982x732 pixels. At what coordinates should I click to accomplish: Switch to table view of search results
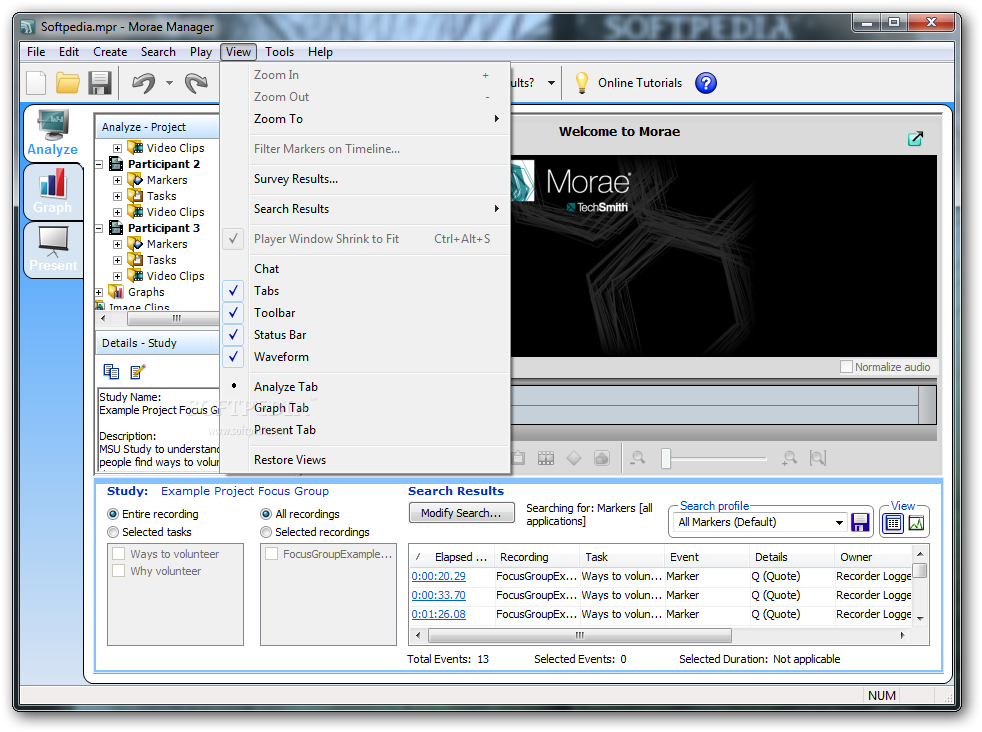pos(893,522)
